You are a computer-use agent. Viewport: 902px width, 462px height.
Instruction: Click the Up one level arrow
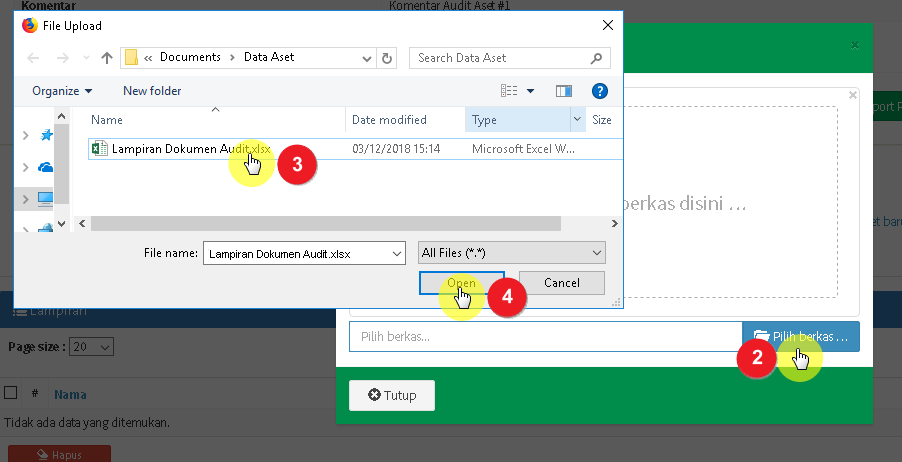[107, 58]
